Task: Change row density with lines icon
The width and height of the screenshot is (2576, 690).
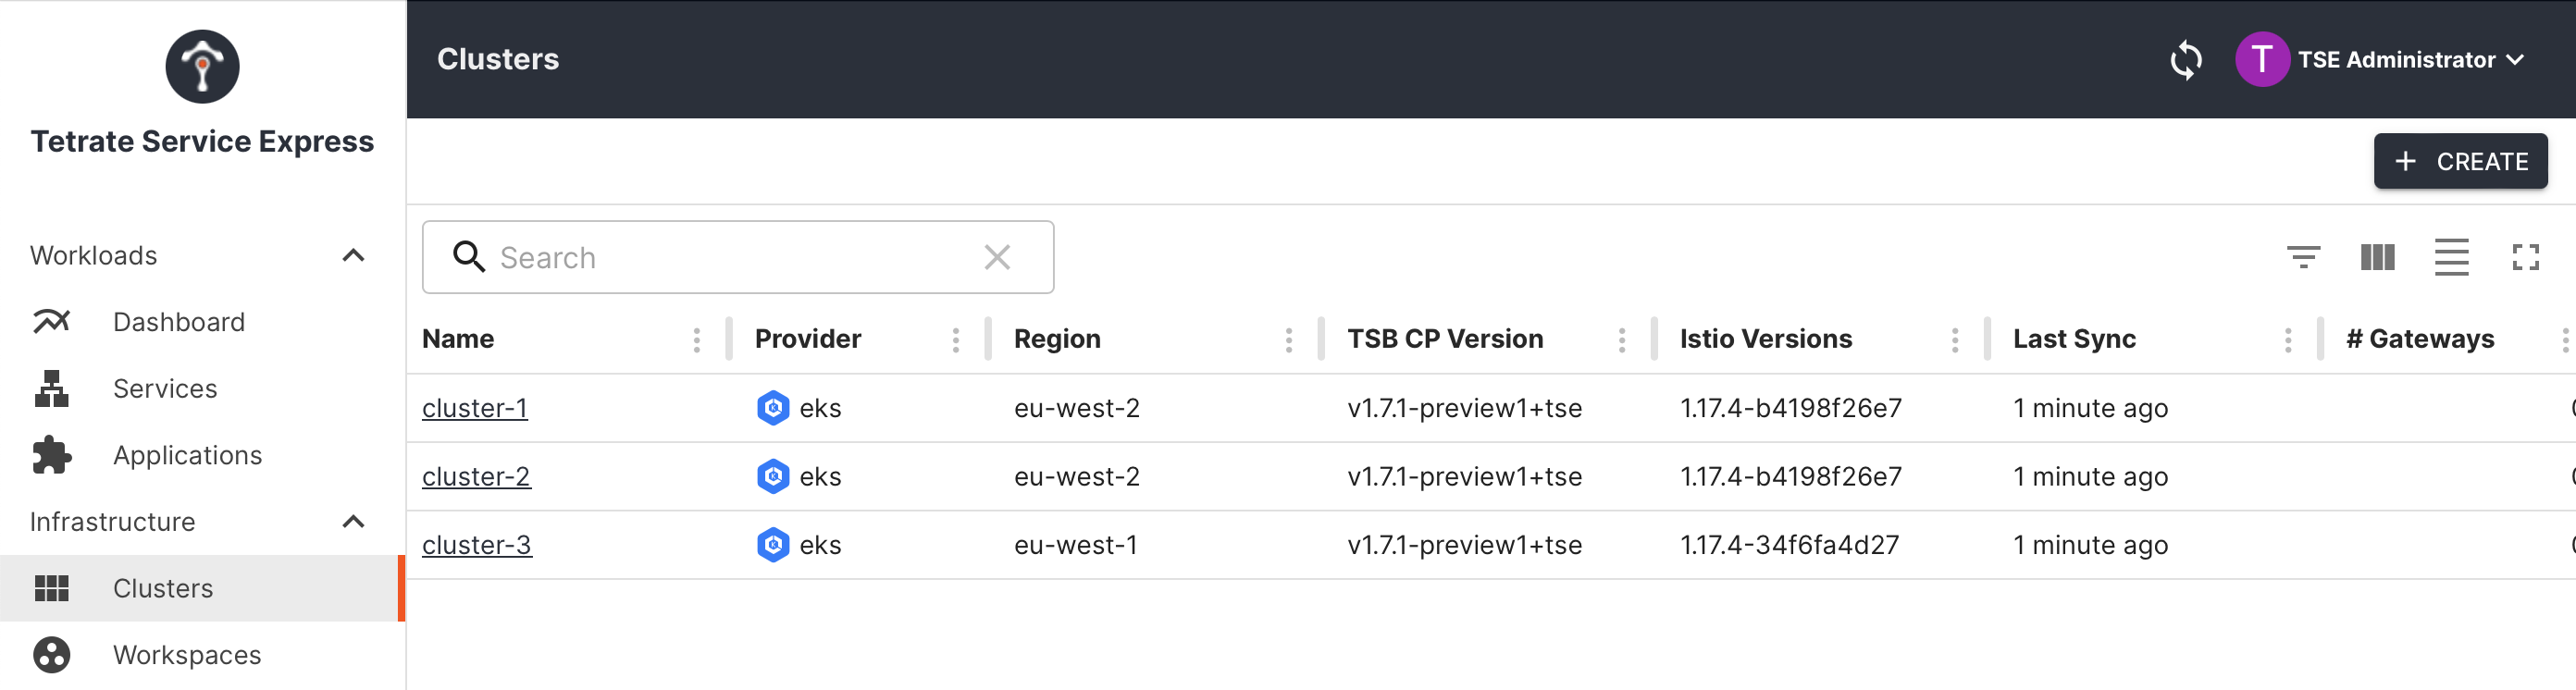Action: (2450, 257)
